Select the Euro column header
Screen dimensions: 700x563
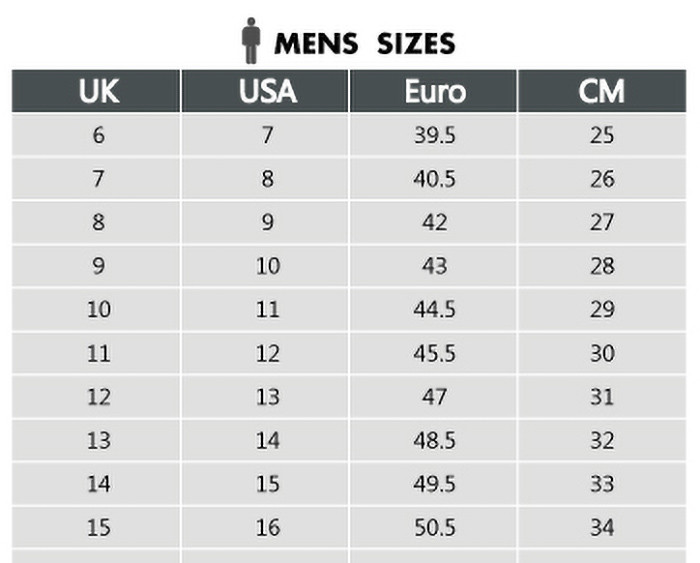click(433, 91)
